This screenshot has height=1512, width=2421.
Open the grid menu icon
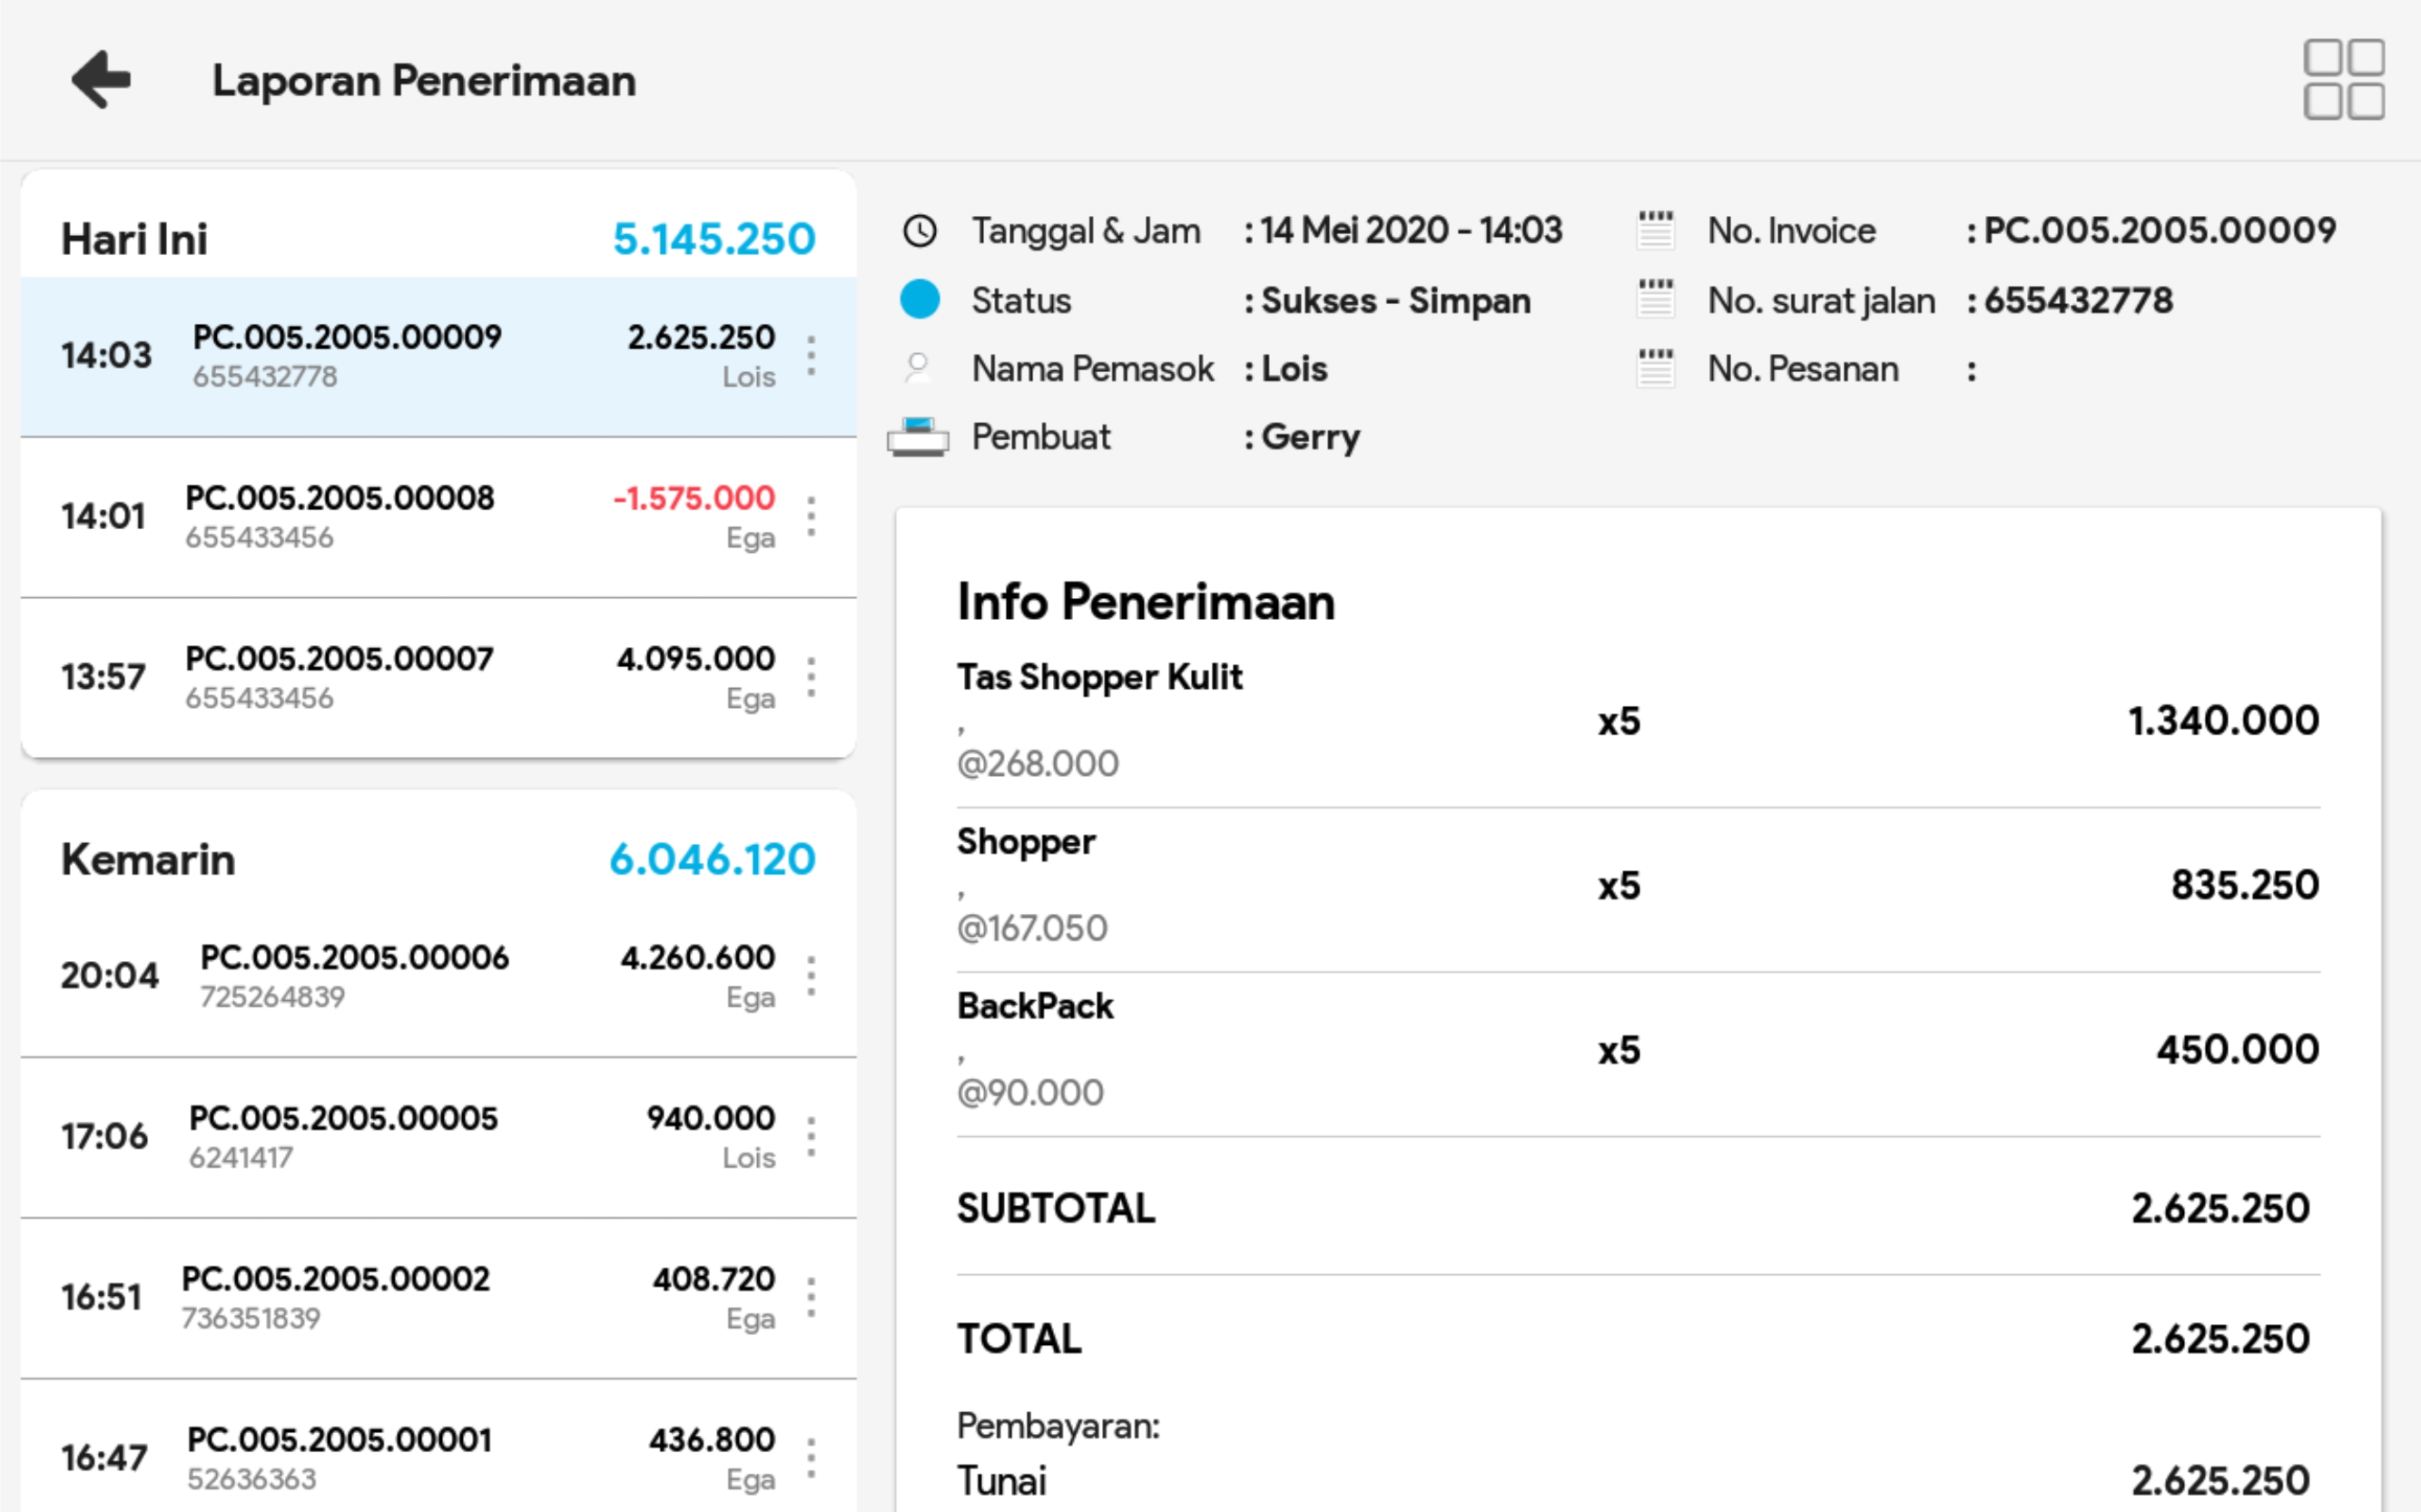pyautogui.click(x=2343, y=80)
